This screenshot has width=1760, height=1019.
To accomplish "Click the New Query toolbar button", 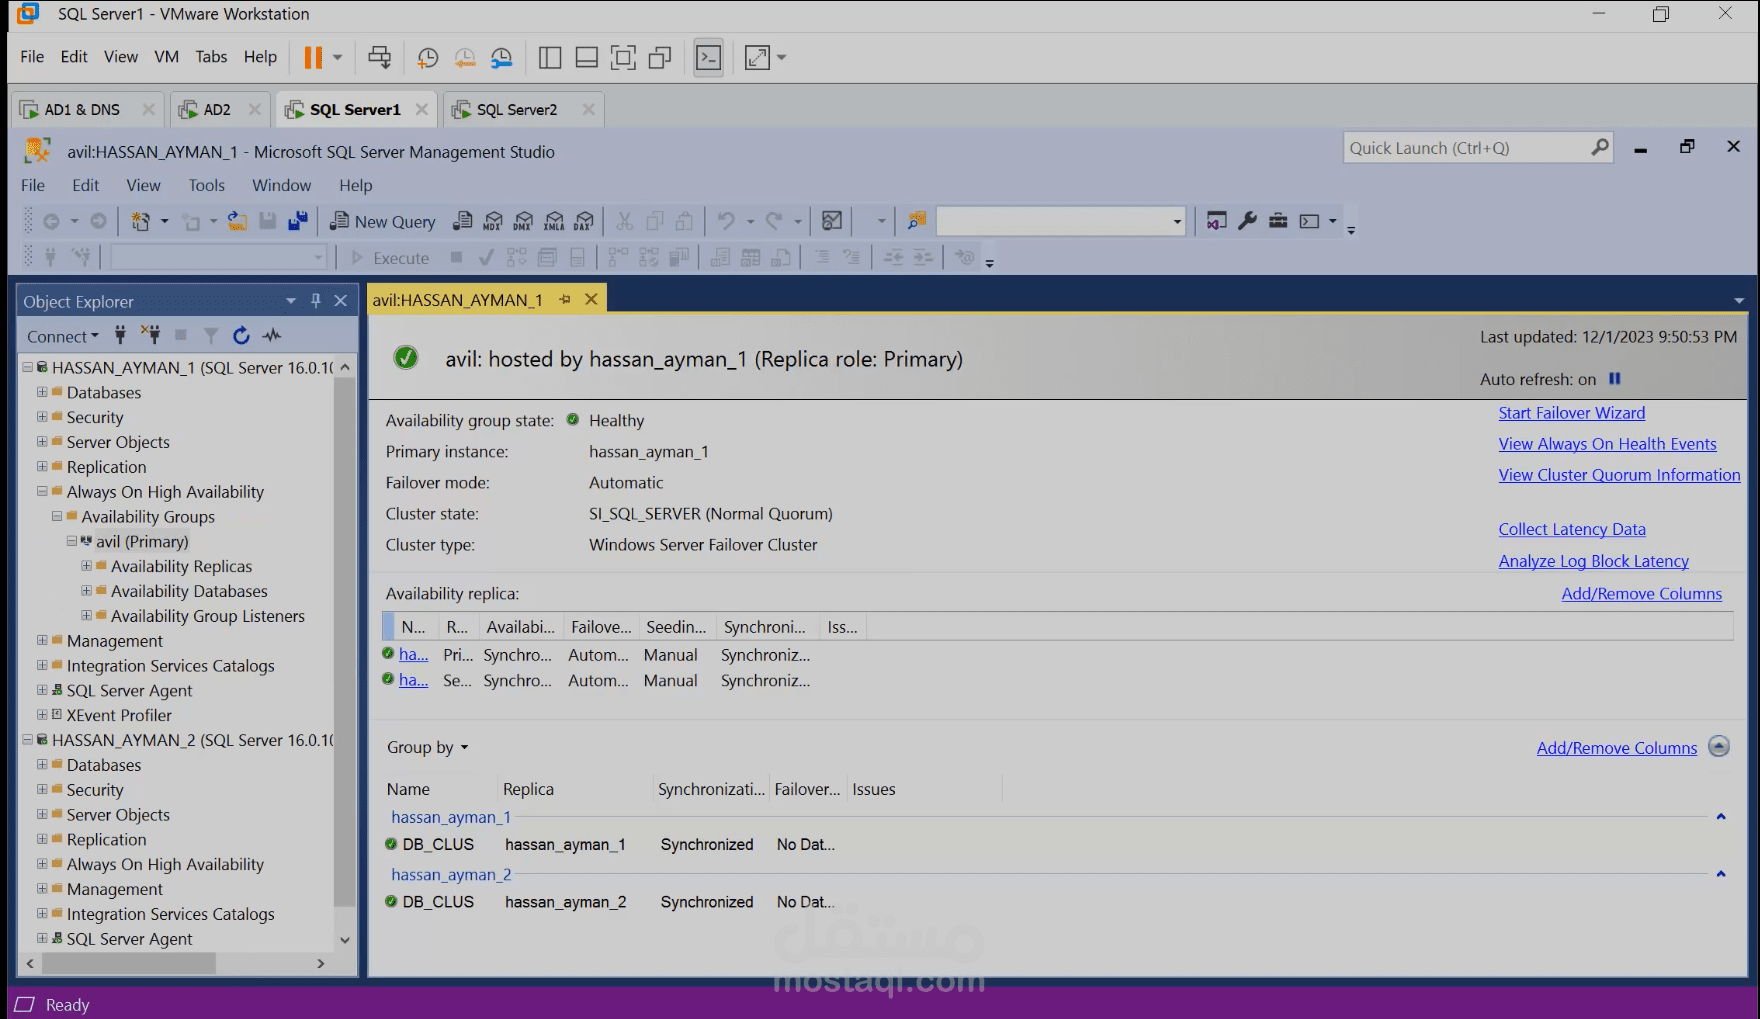I will click(383, 222).
